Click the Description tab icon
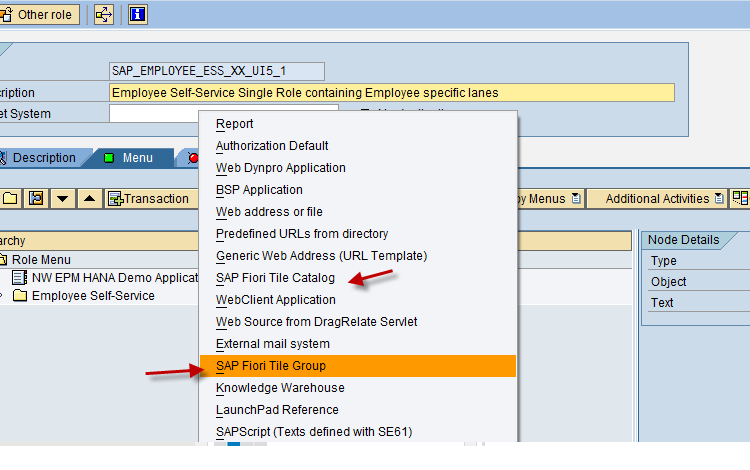Image resolution: width=750 pixels, height=470 pixels. pyautogui.click(x=3, y=158)
